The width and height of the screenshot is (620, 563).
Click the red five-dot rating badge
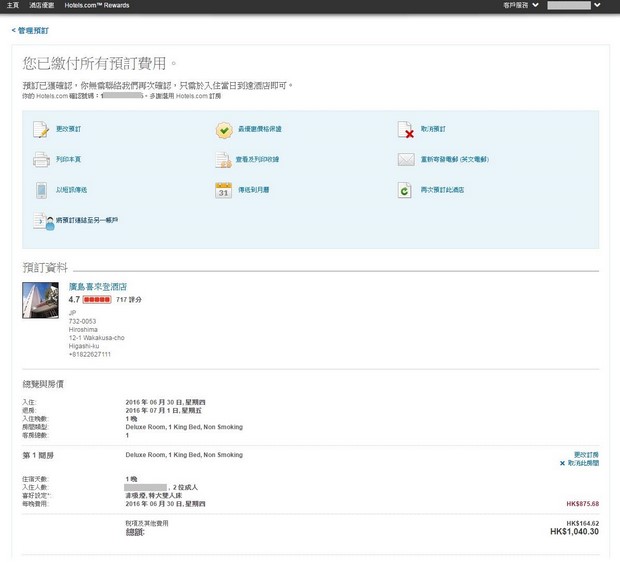coord(97,300)
